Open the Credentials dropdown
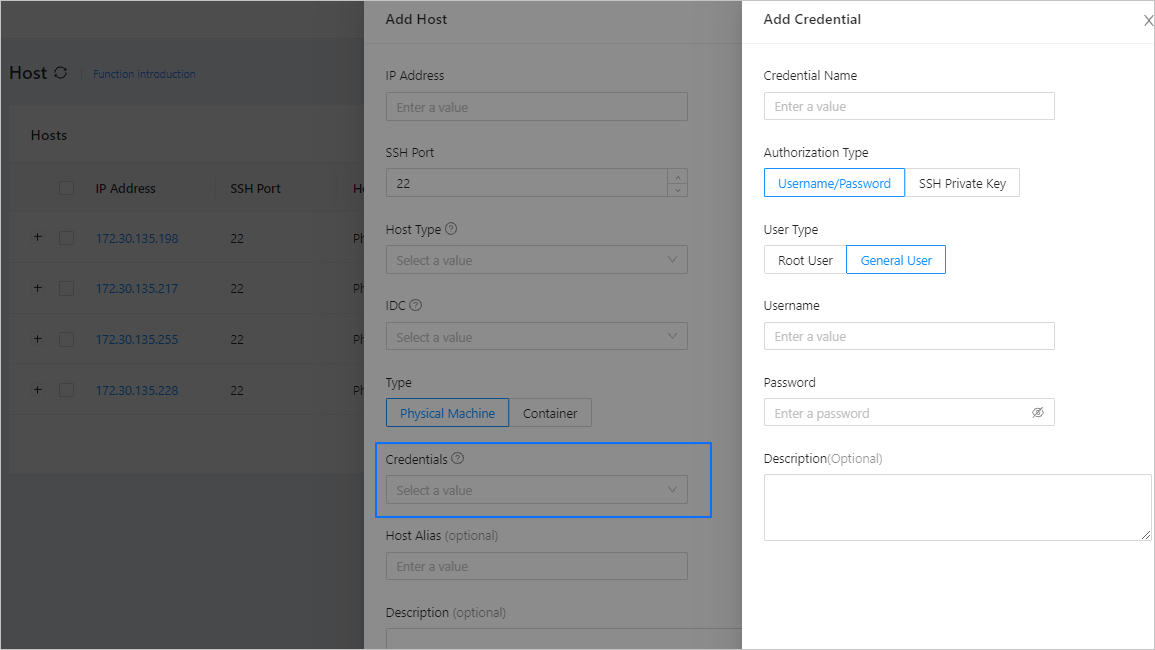 [536, 490]
